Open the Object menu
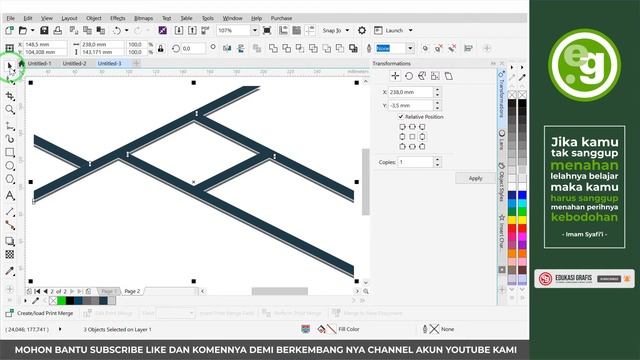 pyautogui.click(x=93, y=18)
